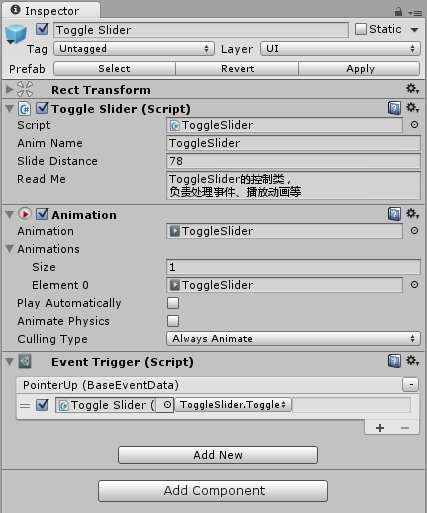Open help for the Event Trigger script
Image resolution: width=427 pixels, height=513 pixels.
(394, 361)
